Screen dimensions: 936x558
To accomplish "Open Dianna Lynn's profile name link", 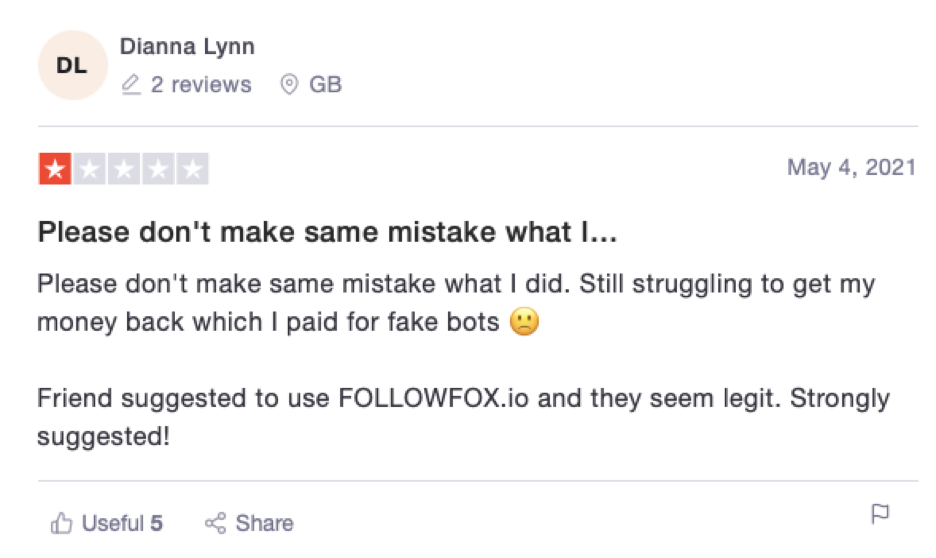I will [x=187, y=46].
